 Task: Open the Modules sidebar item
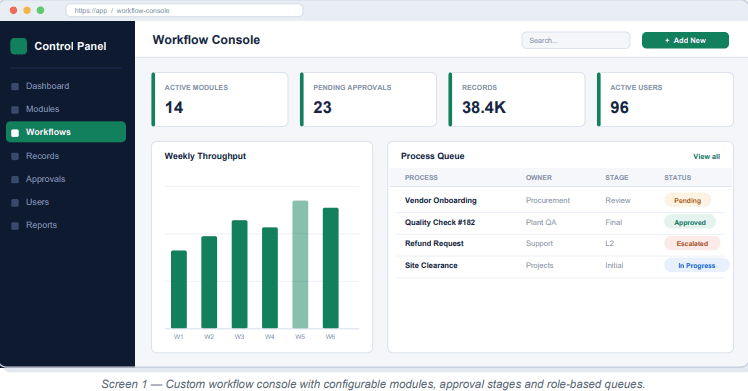[66, 109]
